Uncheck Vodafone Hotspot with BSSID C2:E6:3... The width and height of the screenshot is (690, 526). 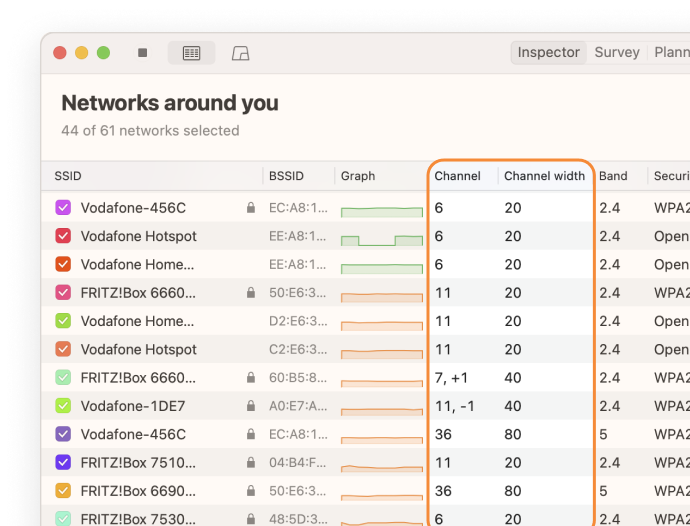coord(63,349)
